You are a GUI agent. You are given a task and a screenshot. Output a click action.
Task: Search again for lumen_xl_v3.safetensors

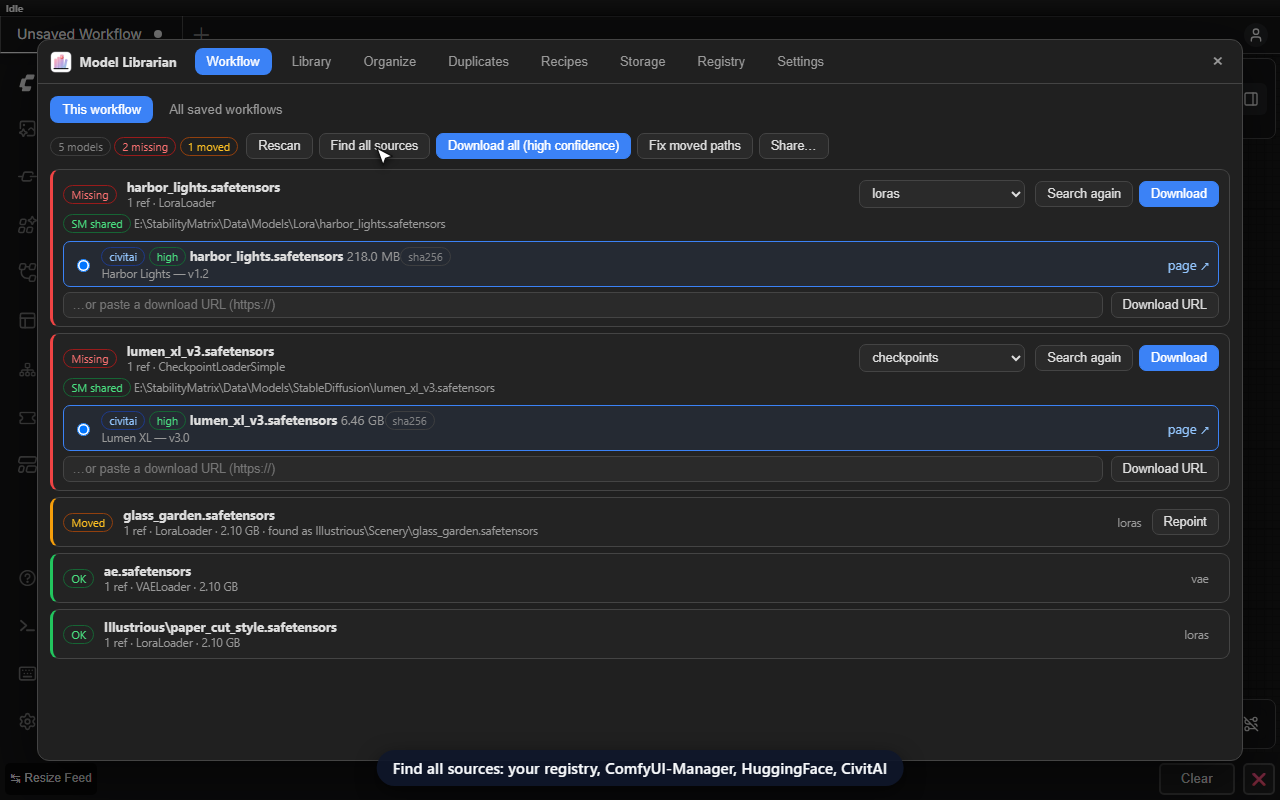pos(1084,357)
